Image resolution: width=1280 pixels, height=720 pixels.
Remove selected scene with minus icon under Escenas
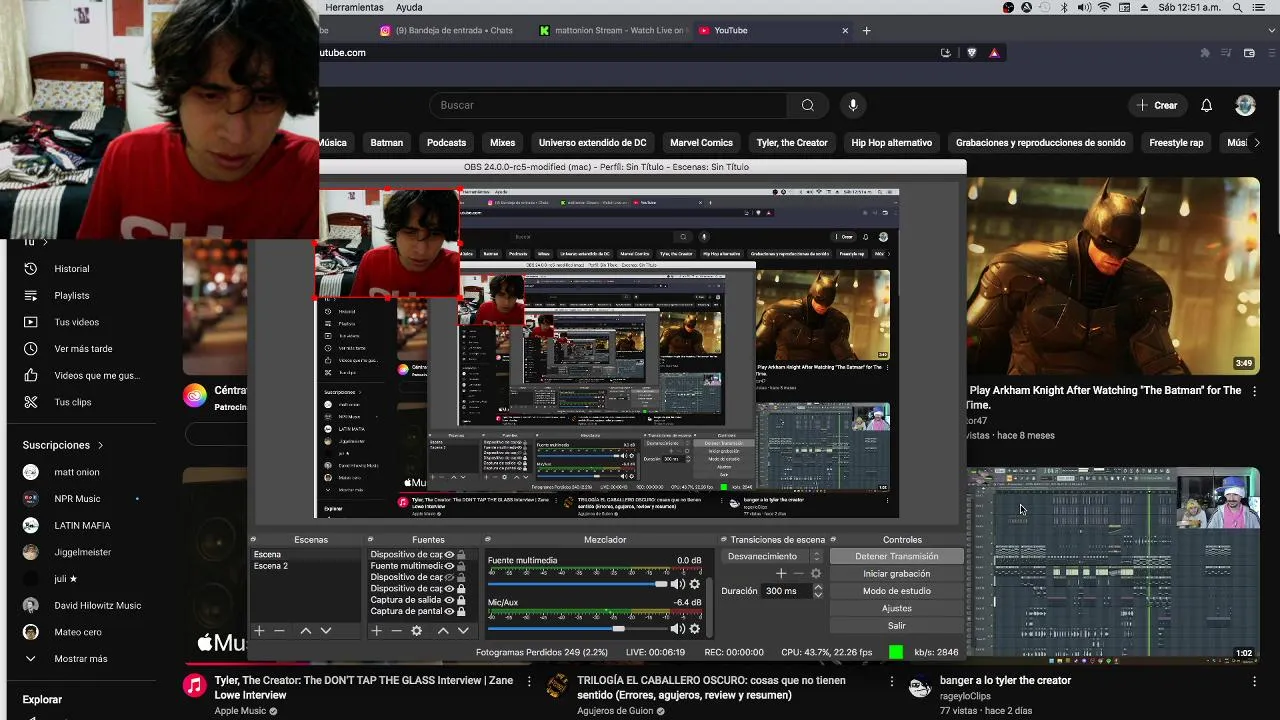279,631
